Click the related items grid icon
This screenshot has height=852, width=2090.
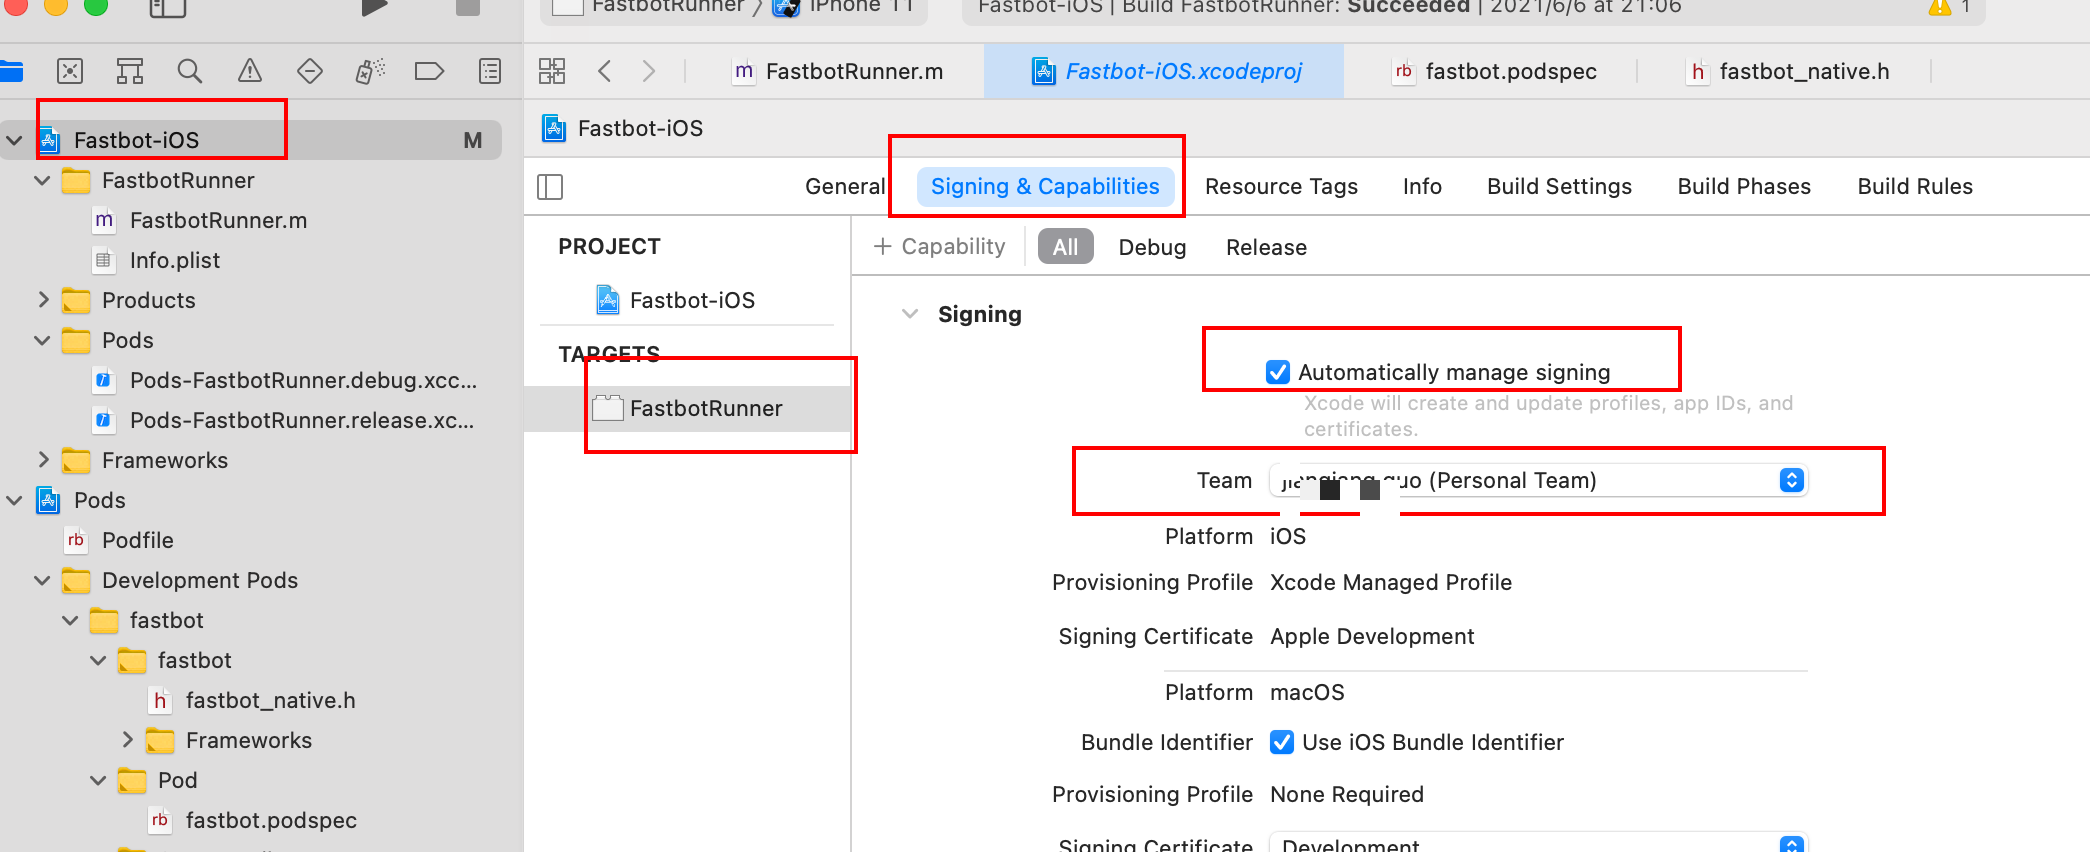pos(552,71)
